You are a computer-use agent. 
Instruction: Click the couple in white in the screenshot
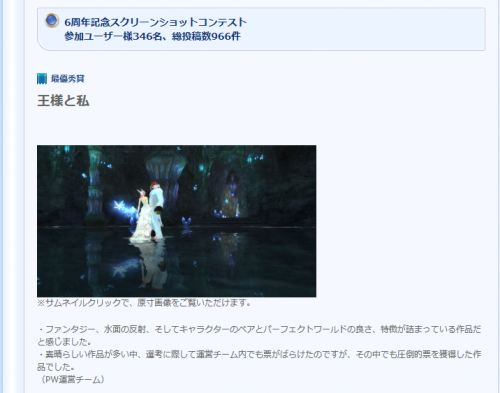tap(148, 212)
